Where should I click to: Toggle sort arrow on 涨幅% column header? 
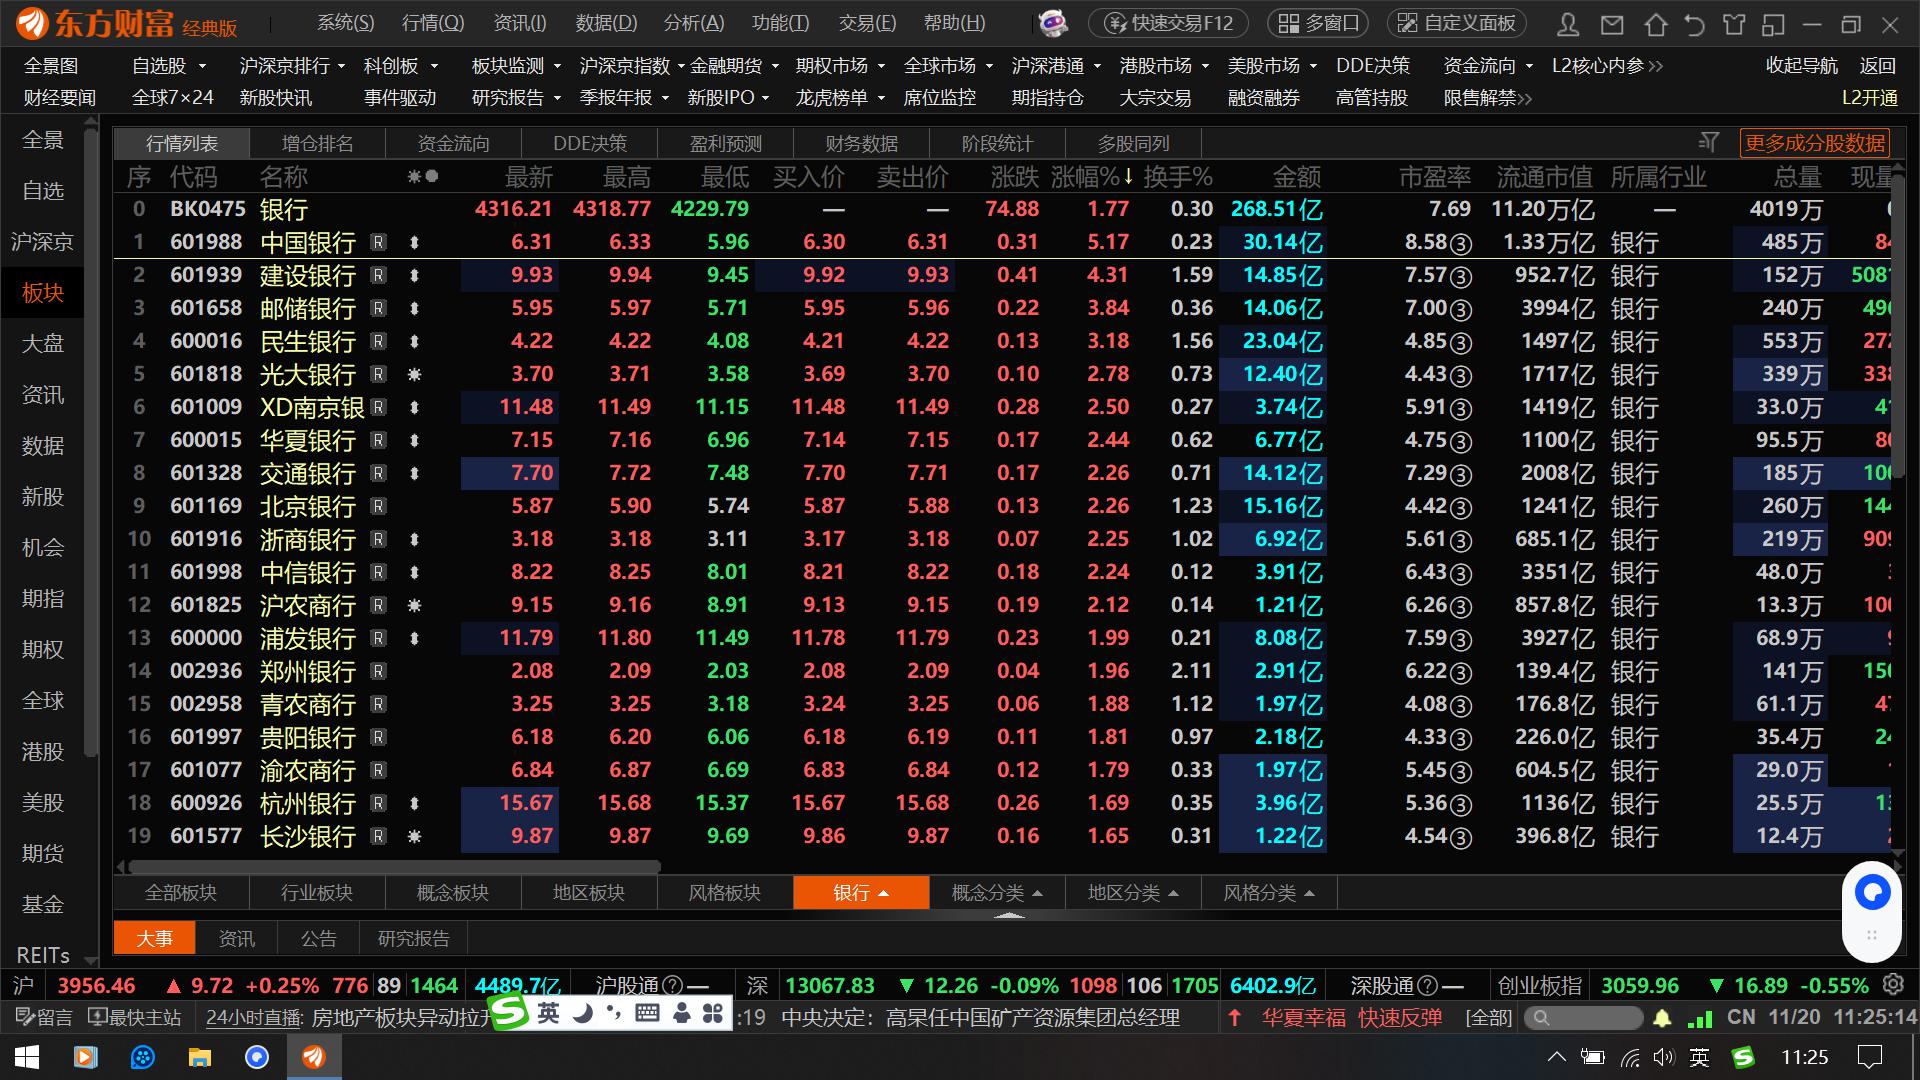point(1129,177)
